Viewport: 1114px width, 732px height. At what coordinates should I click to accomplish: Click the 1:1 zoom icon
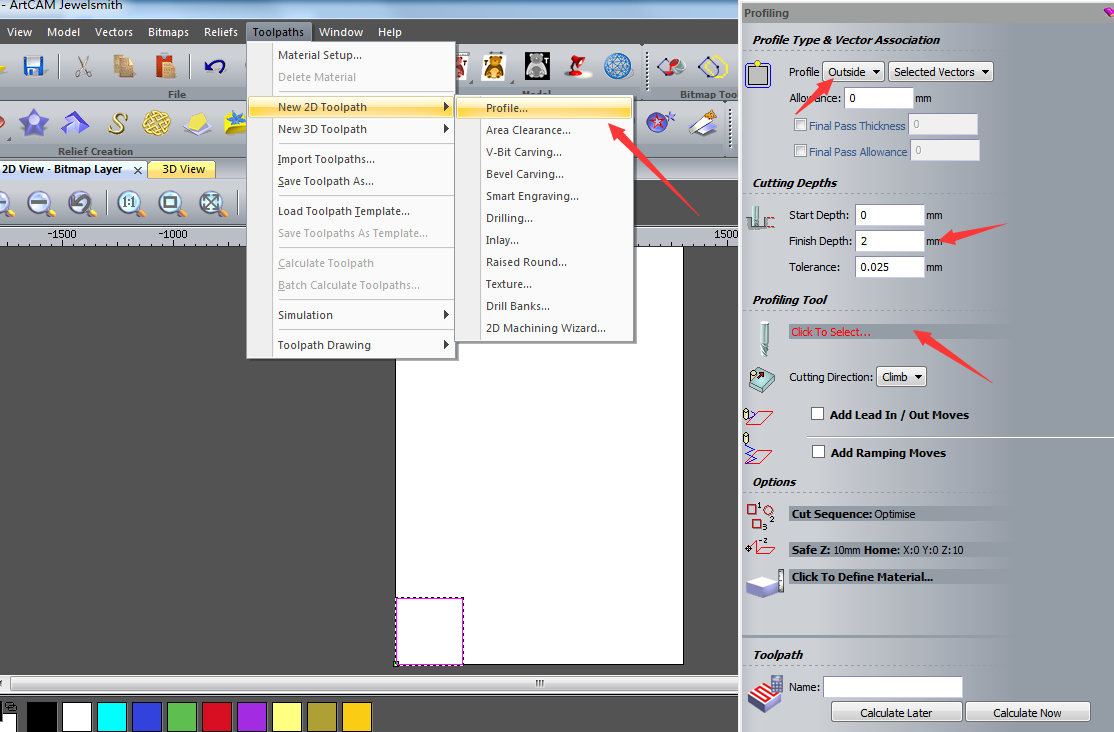129,203
